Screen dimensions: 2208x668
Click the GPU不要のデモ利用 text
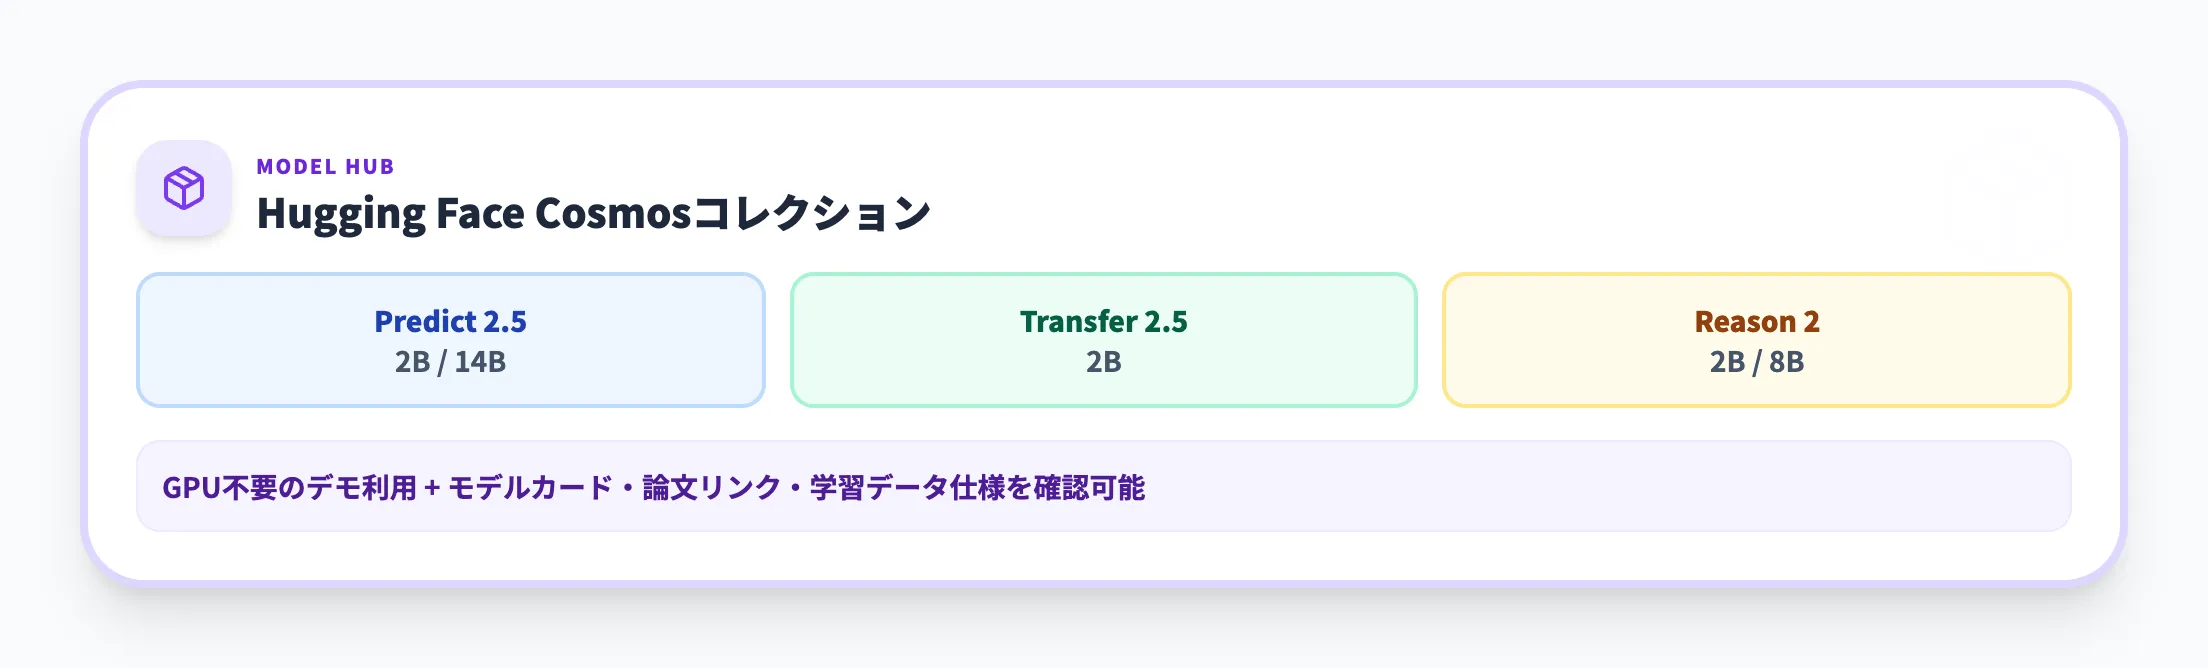coord(289,488)
